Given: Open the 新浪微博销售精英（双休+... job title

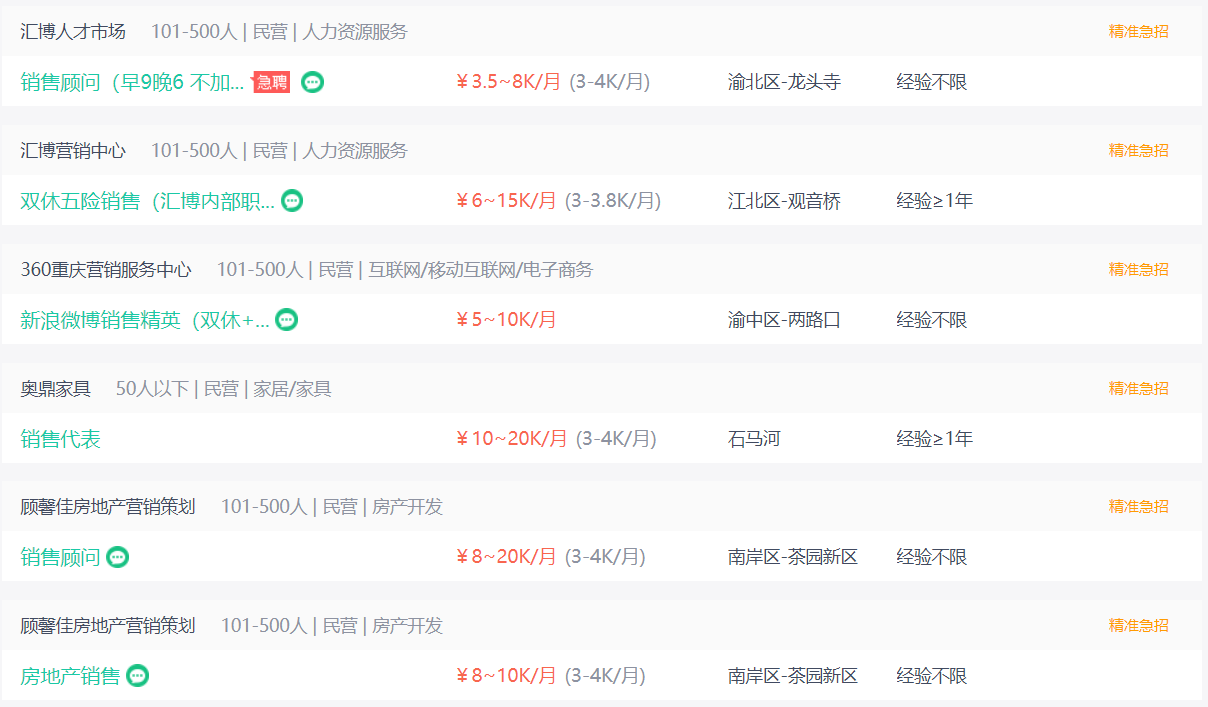Looking at the screenshot, I should tap(145, 320).
